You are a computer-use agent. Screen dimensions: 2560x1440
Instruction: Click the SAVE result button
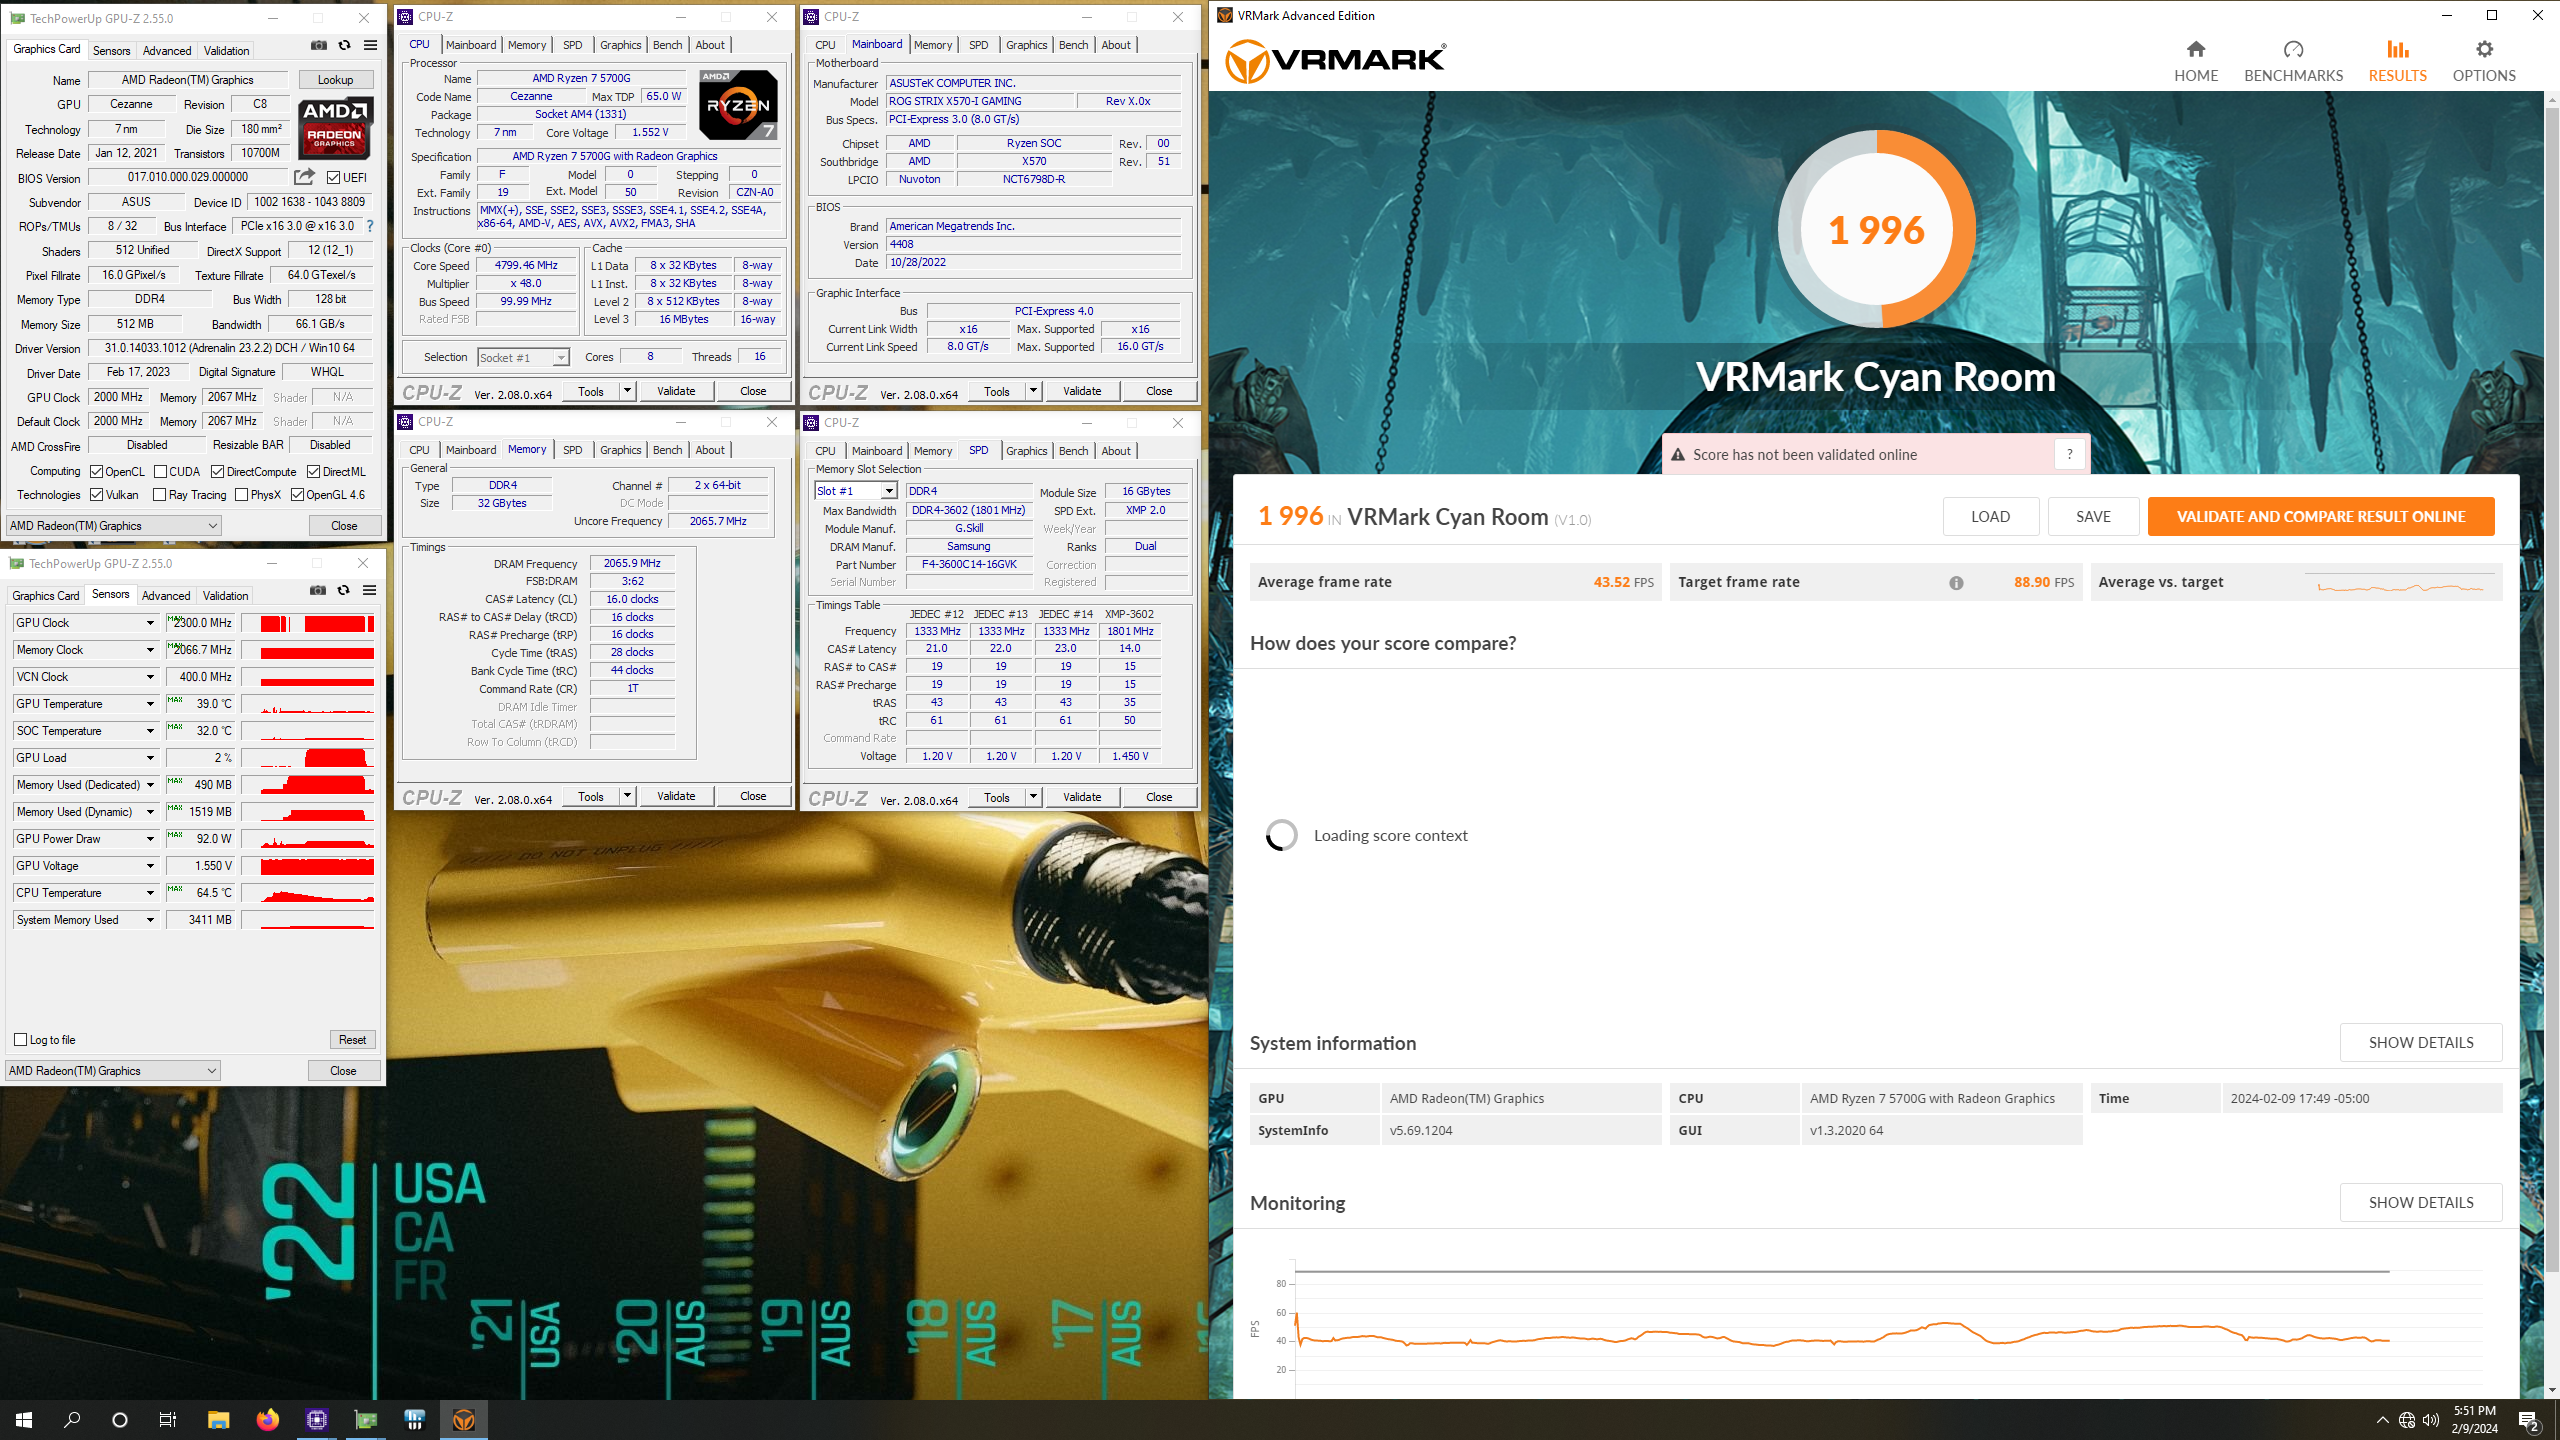pos(2094,517)
